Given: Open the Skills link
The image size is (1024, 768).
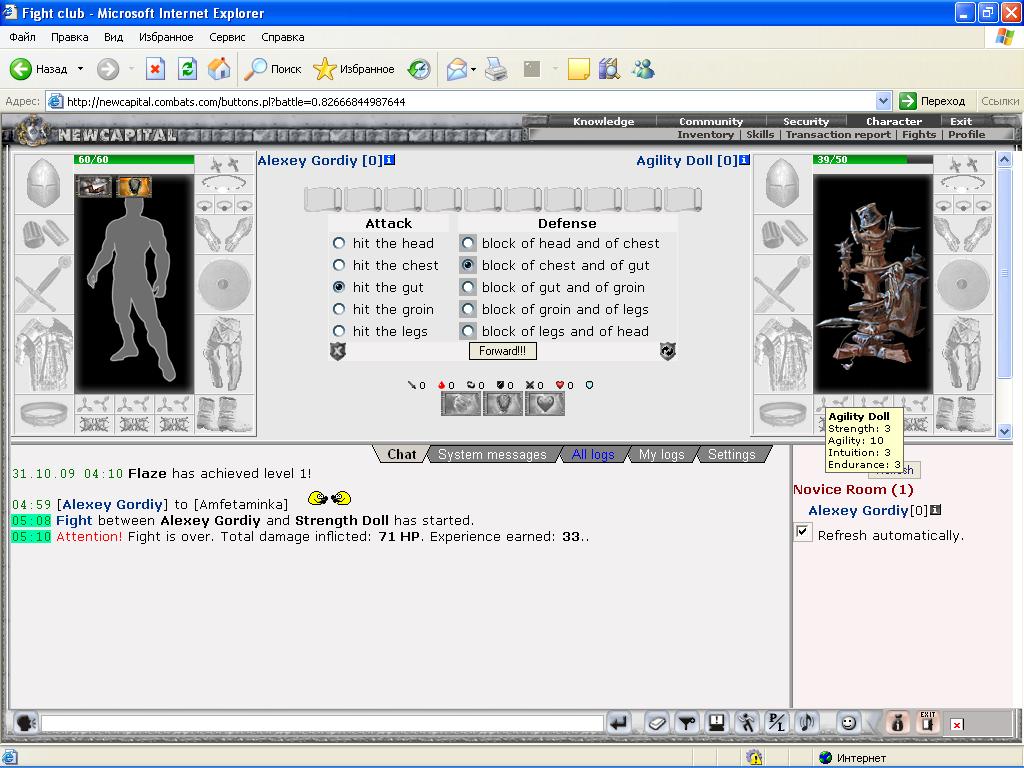Looking at the screenshot, I should (760, 135).
